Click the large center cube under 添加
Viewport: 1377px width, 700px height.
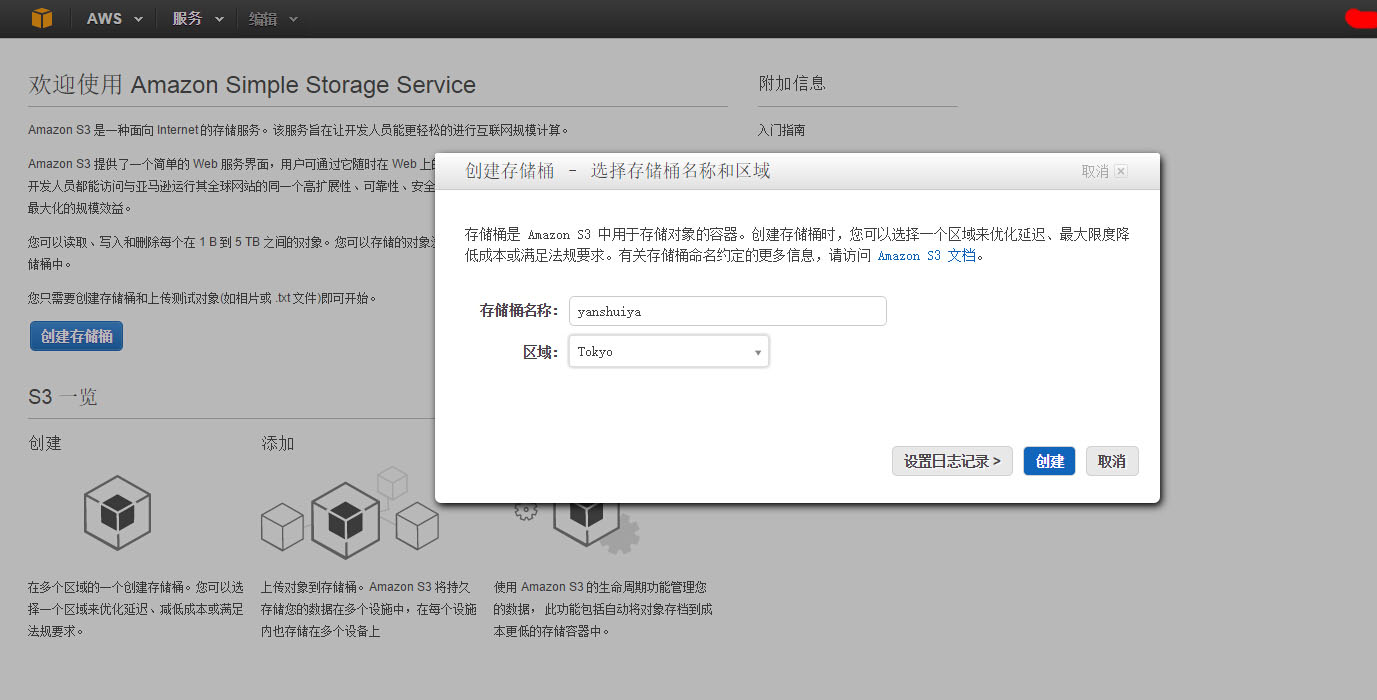[345, 519]
